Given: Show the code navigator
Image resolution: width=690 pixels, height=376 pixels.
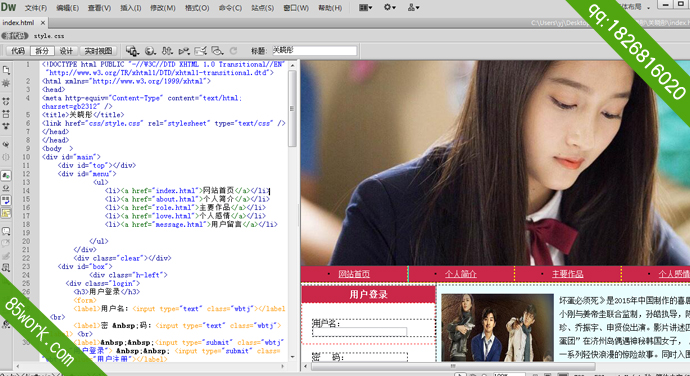Looking at the screenshot, I should pyautogui.click(x=6, y=83).
